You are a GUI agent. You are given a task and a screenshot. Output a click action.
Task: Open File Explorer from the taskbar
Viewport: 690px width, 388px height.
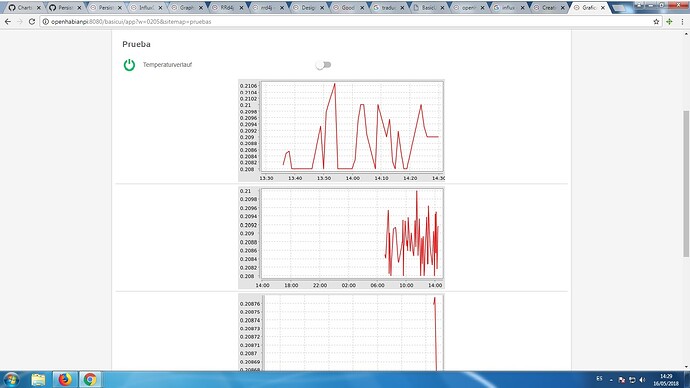click(38, 379)
